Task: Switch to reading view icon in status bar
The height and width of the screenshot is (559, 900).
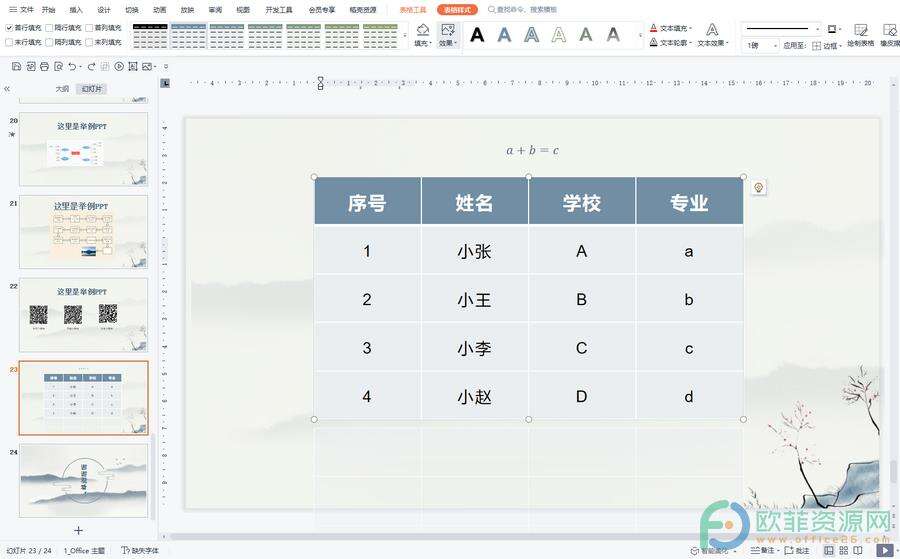Action: coord(858,550)
